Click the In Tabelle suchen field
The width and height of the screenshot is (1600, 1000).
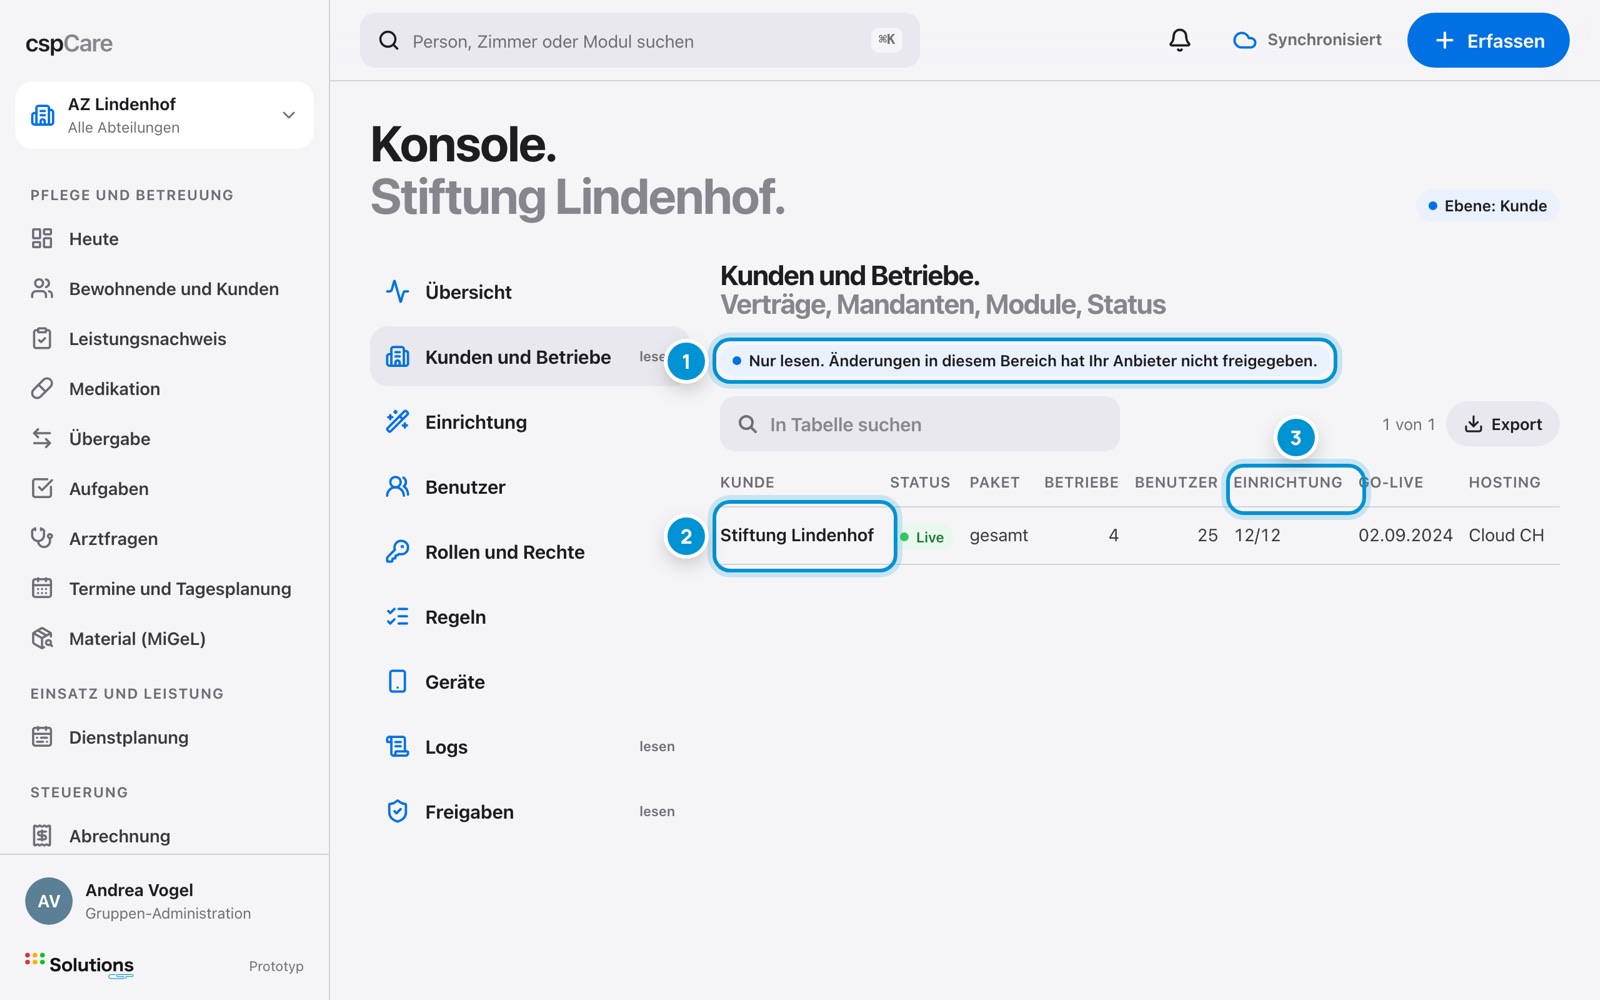tap(919, 424)
